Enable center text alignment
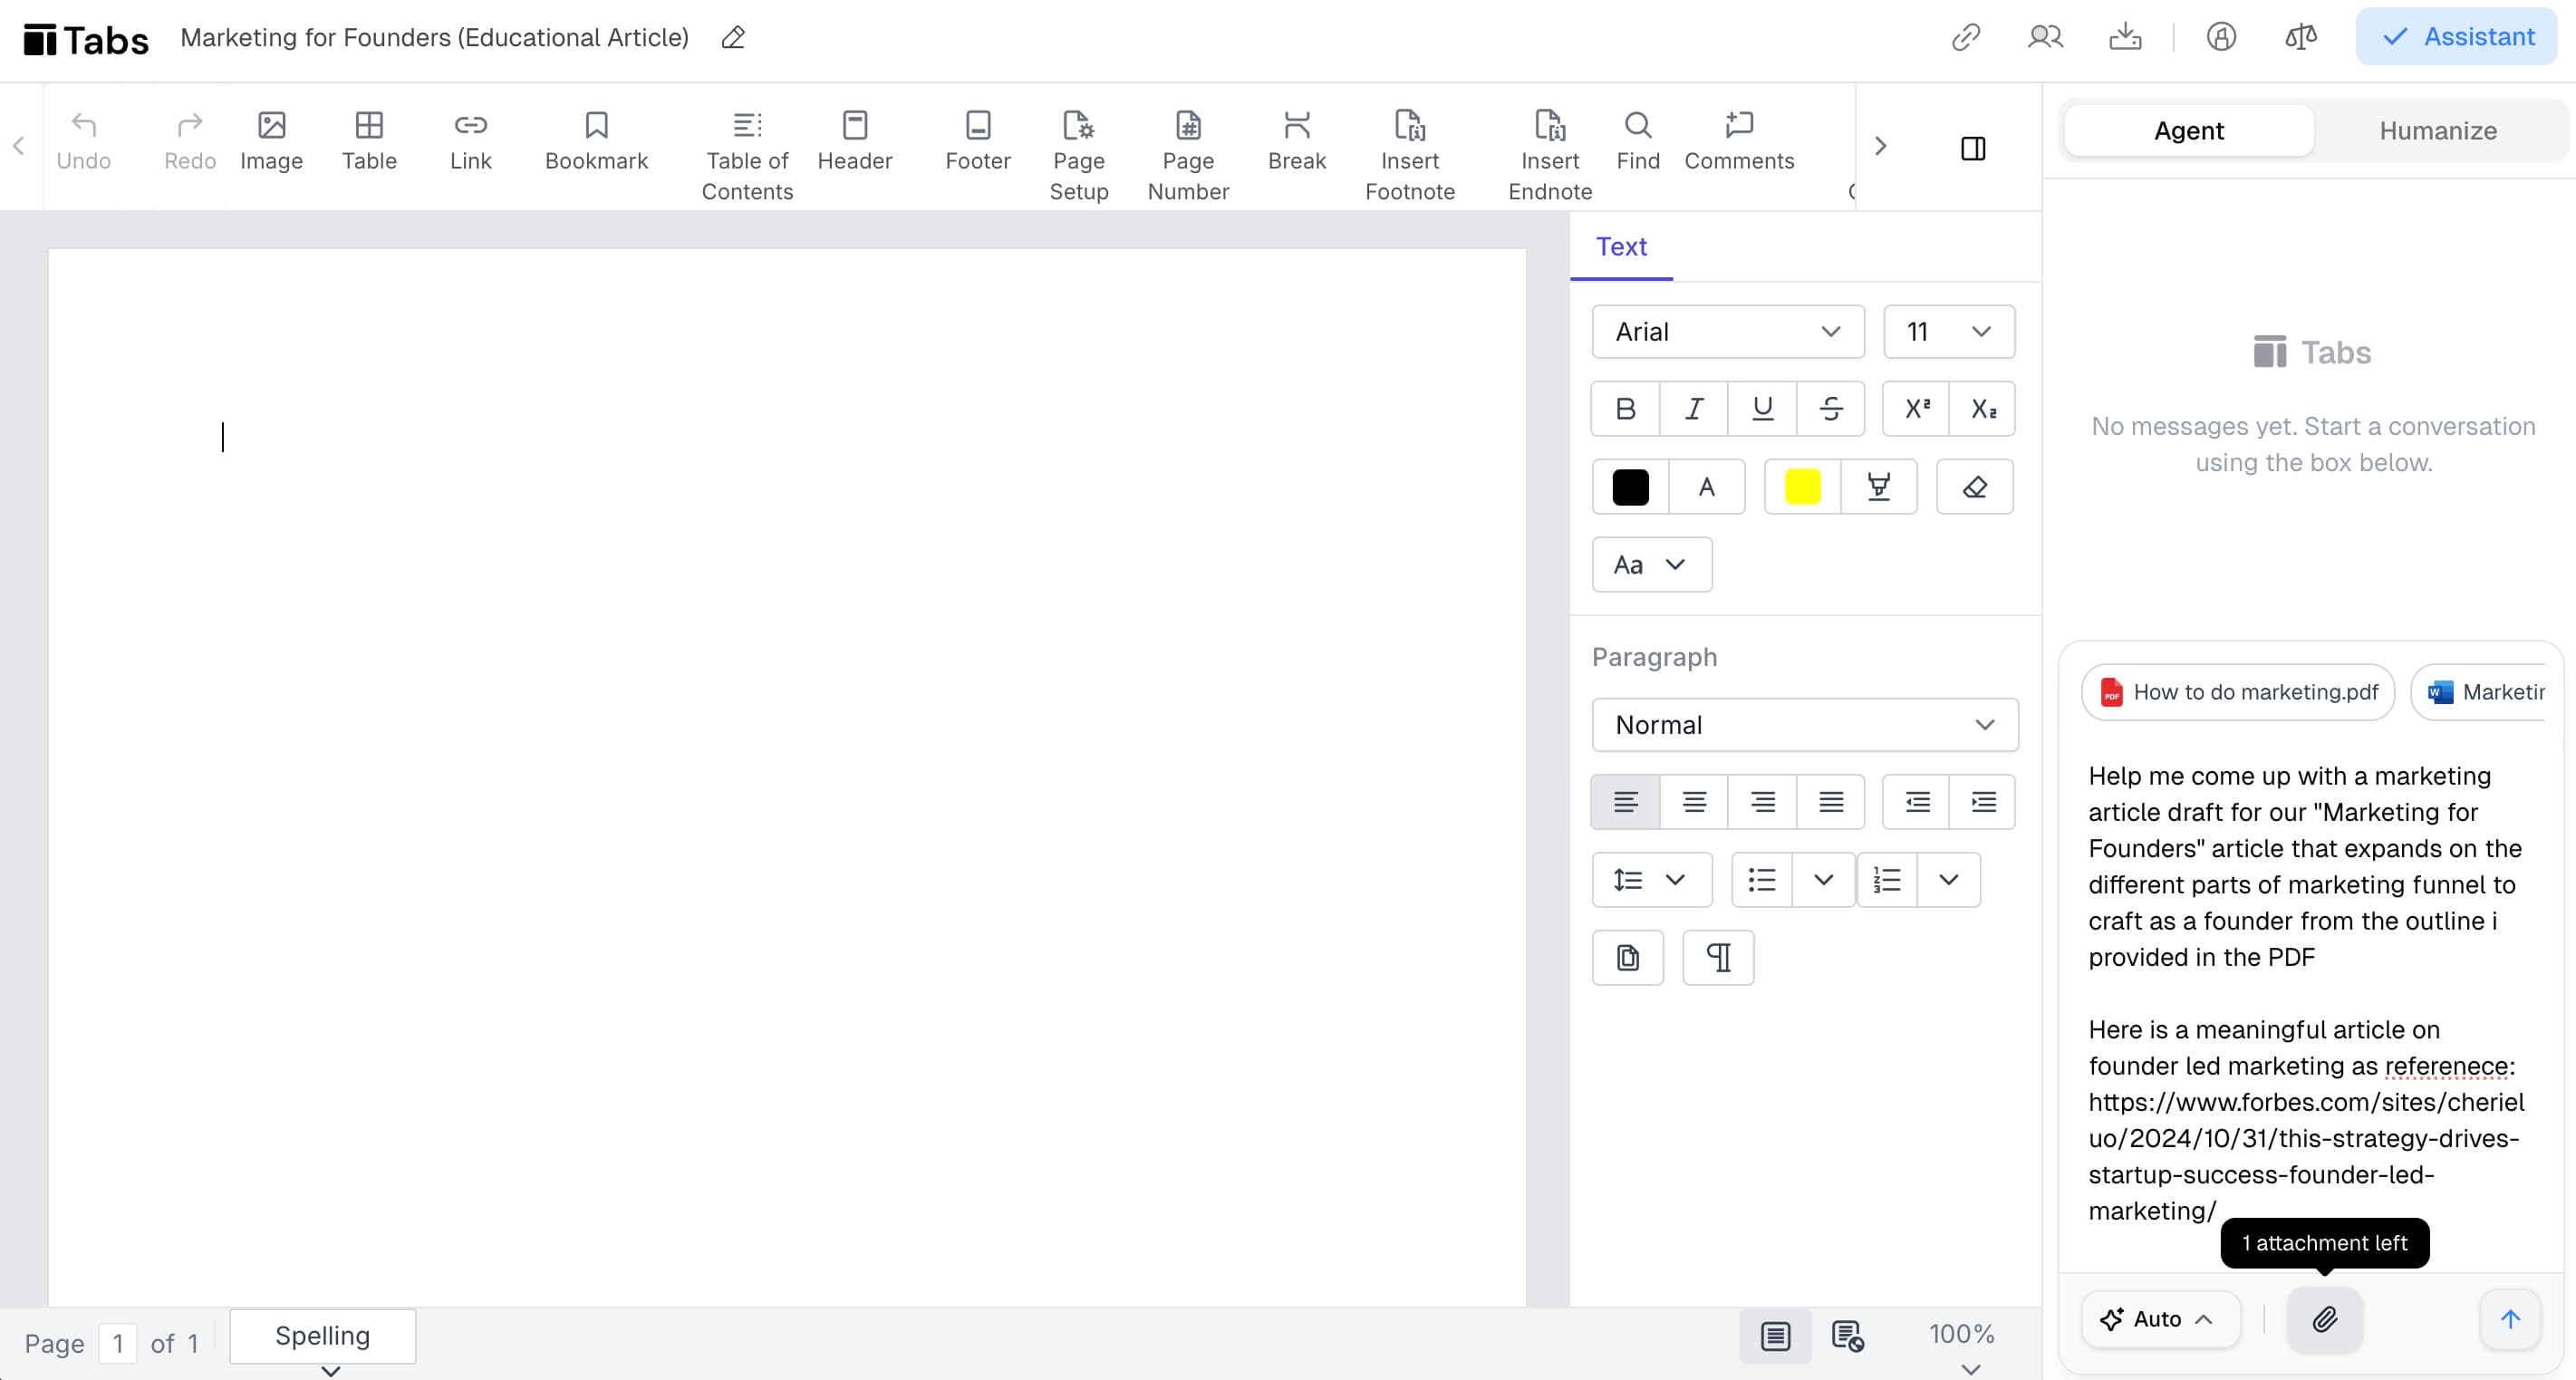This screenshot has height=1380, width=2576. 1693,802
